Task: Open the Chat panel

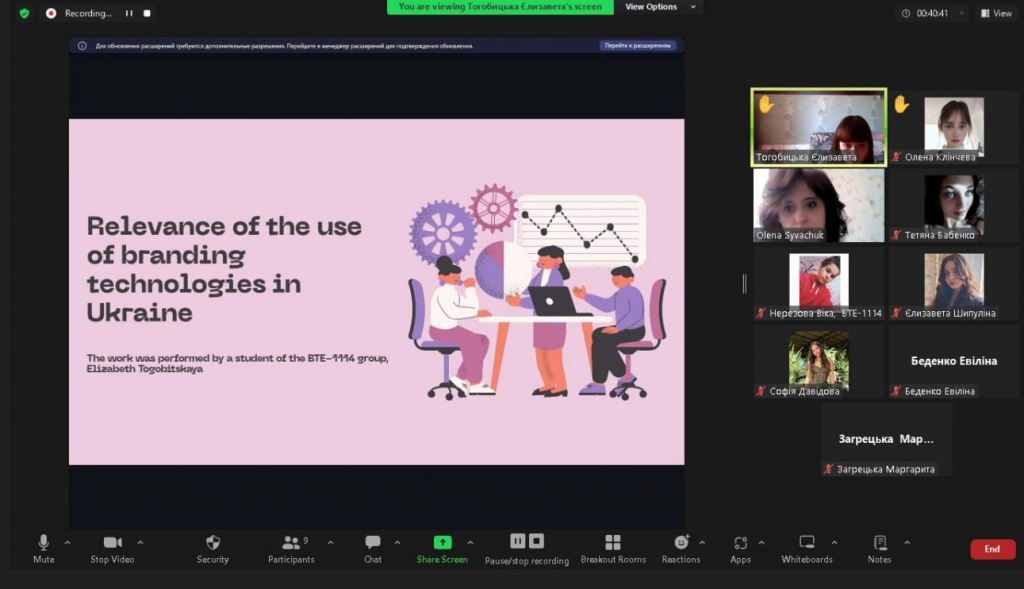Action: (373, 547)
